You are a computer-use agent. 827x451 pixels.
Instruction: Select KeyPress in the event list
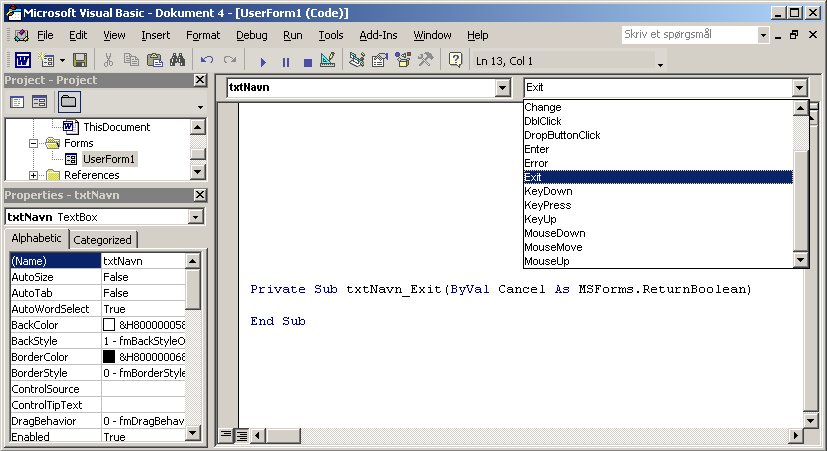click(x=658, y=205)
